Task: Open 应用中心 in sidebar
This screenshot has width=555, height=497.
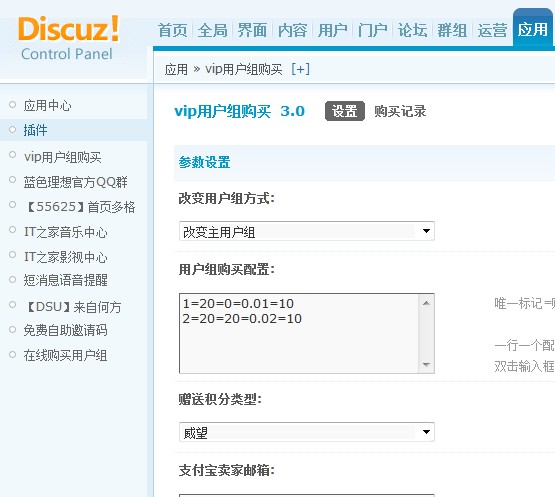Action: (47, 105)
